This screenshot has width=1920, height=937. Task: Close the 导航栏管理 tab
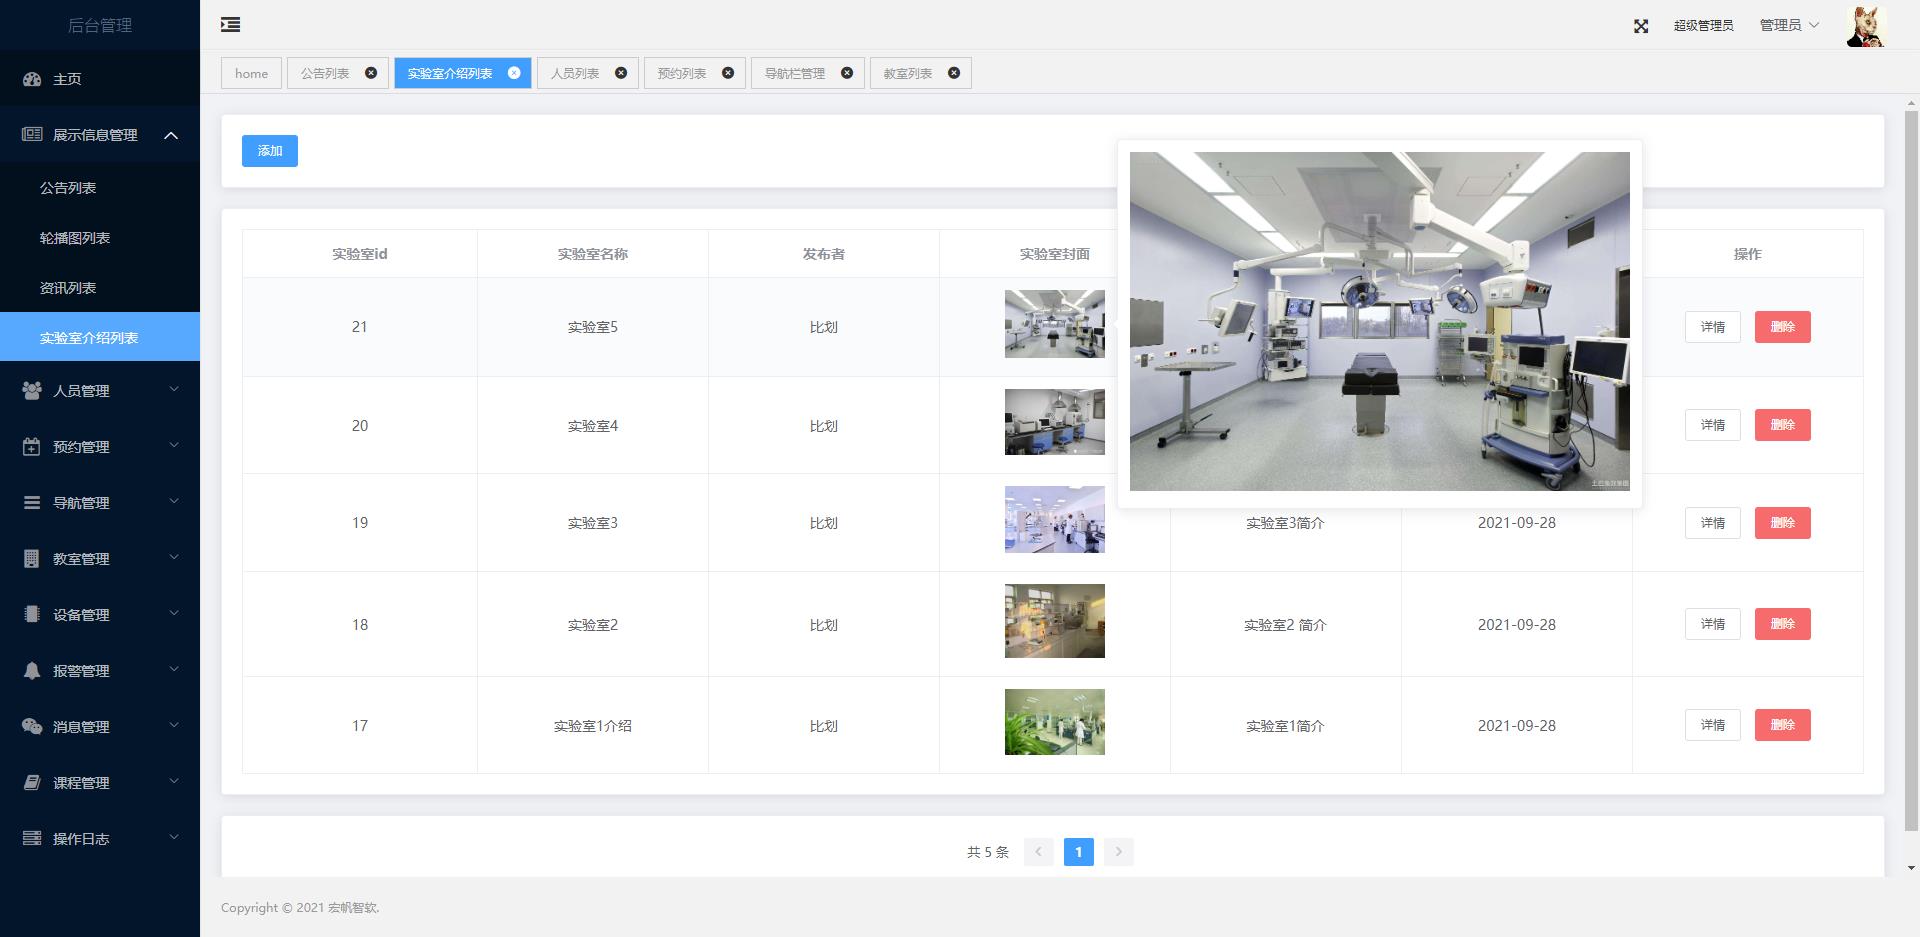(847, 73)
